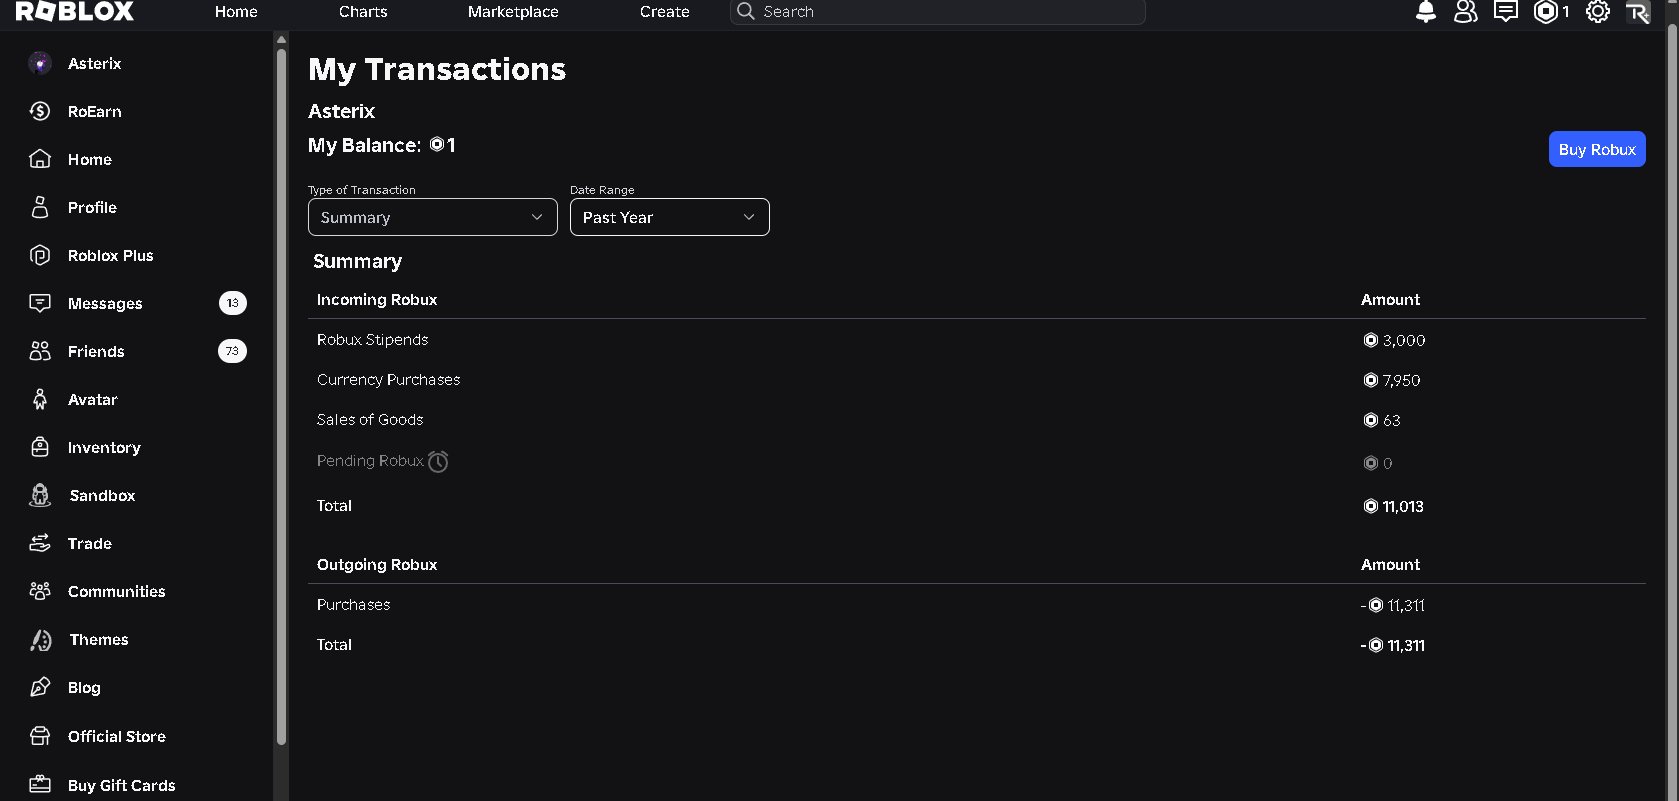Viewport: 1679px width, 801px height.
Task: Click the Incoming Robux section header
Action: pos(377,300)
